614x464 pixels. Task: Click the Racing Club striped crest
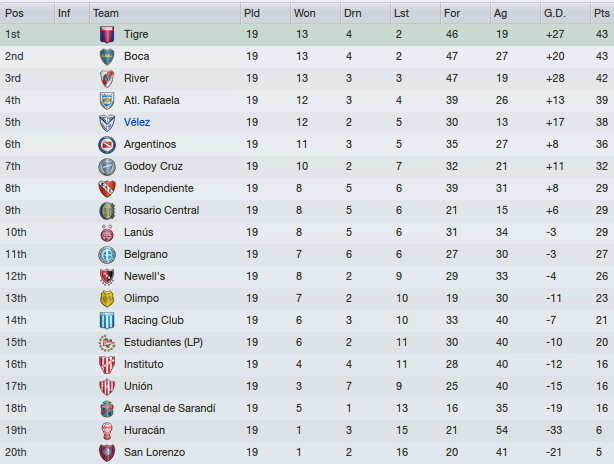(x=107, y=320)
